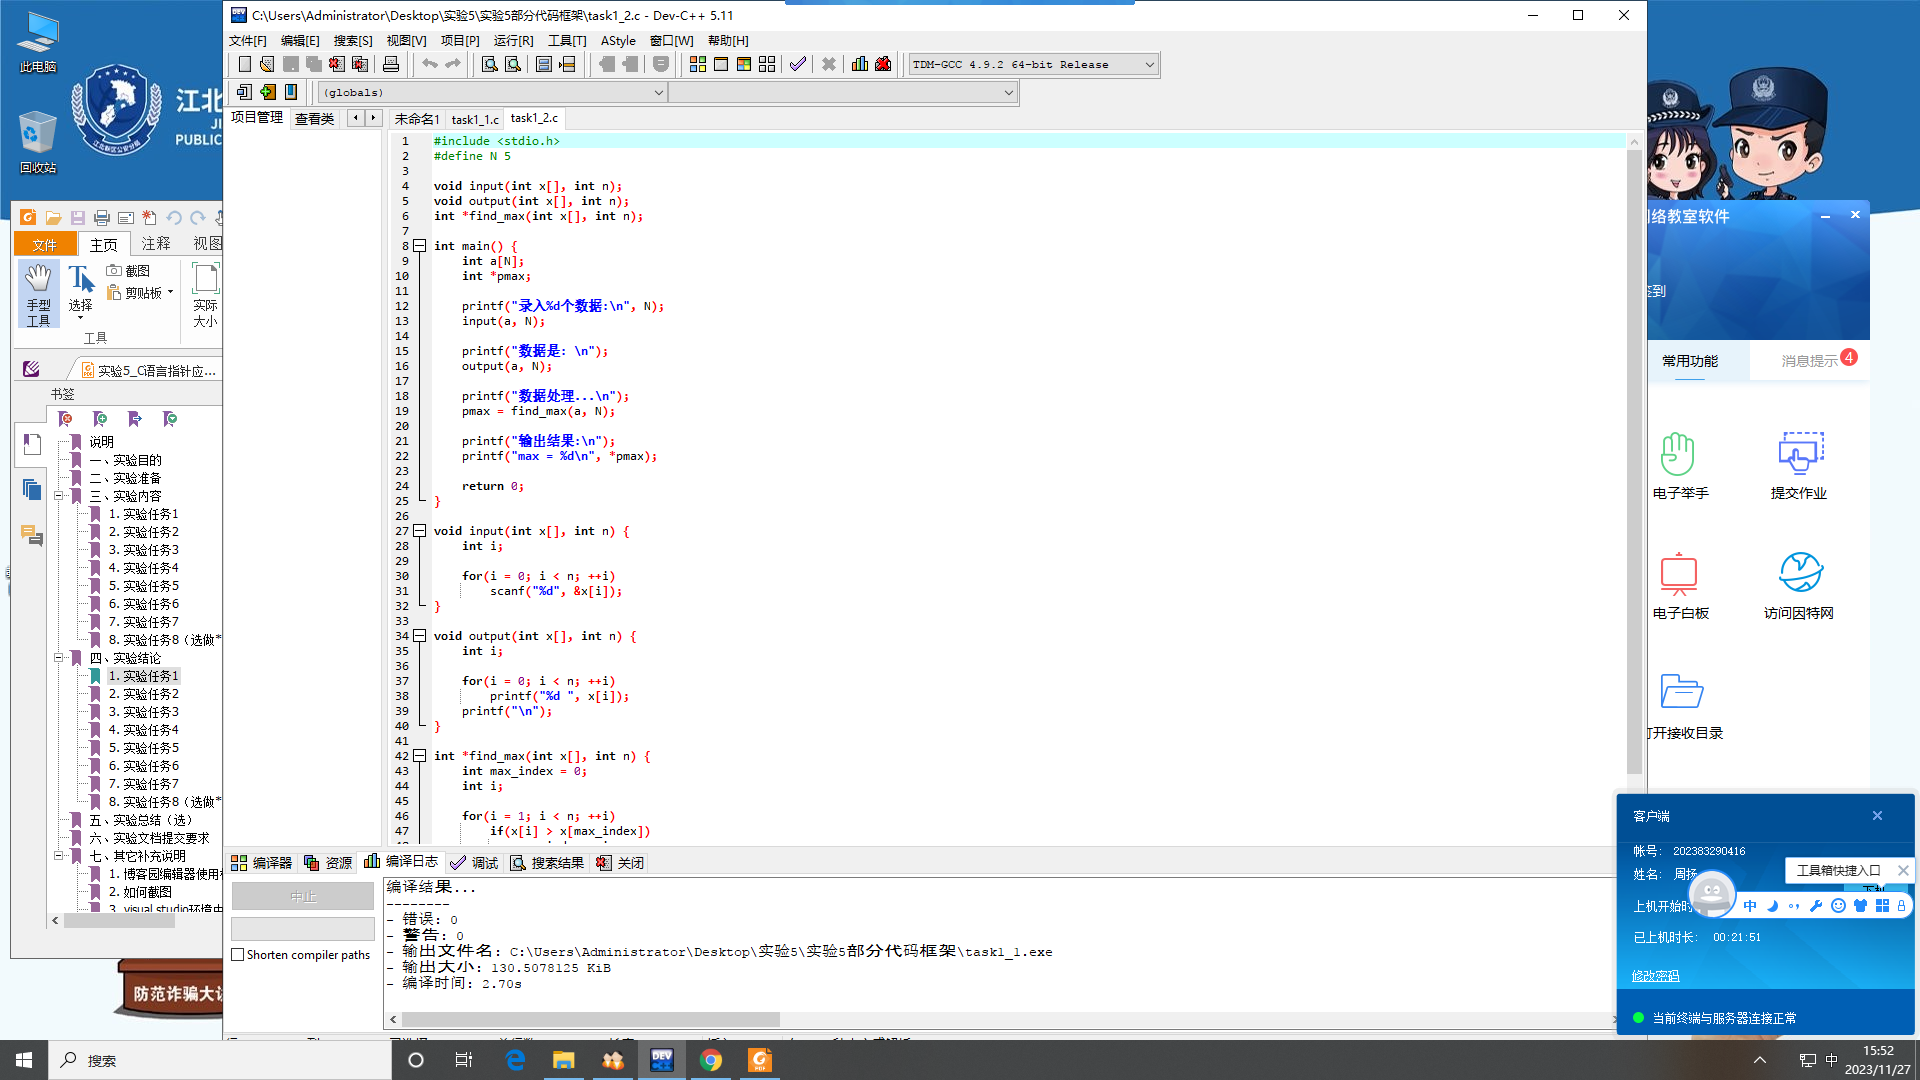Launch the 访问因特网 internet icon
The width and height of the screenshot is (1920, 1080).
1799,574
